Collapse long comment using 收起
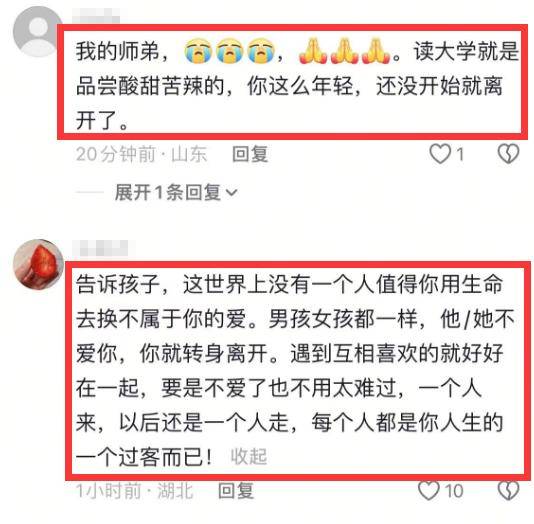 point(249,456)
